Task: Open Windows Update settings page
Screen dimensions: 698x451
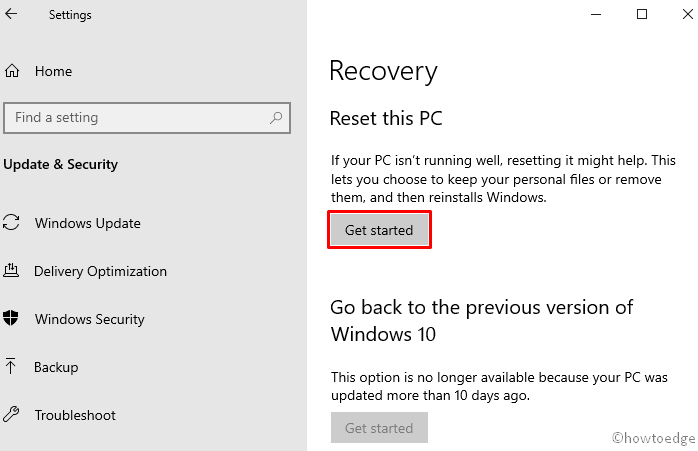Action: [x=87, y=223]
